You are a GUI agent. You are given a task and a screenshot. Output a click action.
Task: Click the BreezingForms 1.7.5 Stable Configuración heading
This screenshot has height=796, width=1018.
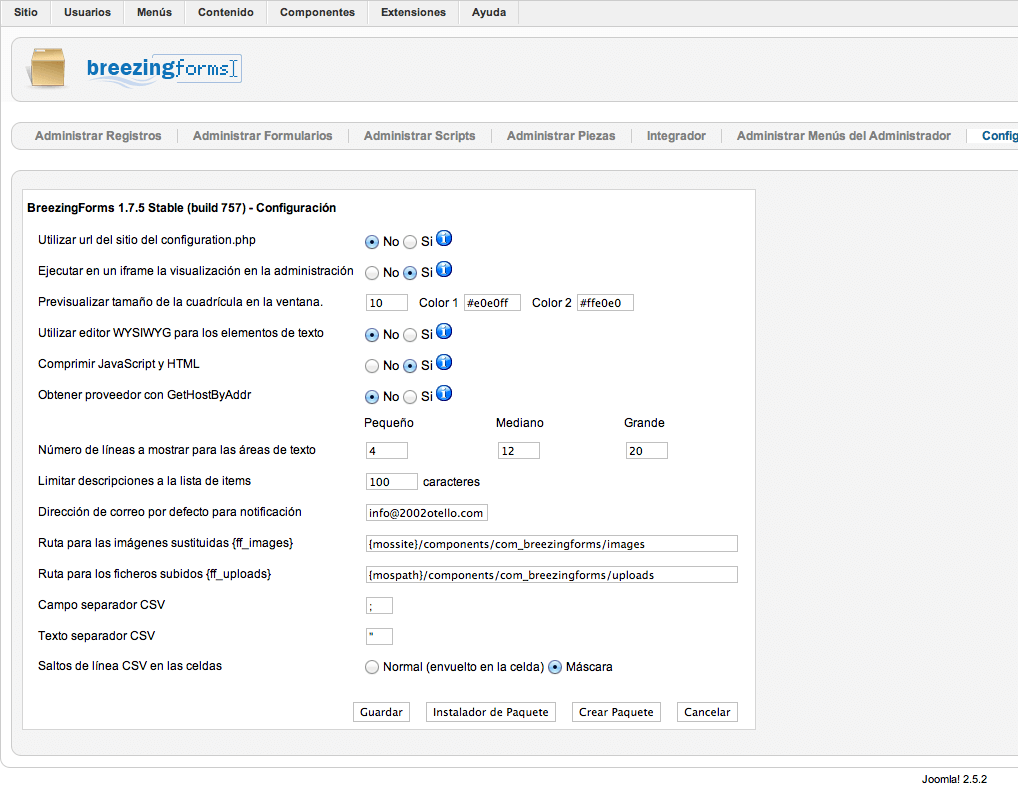pyautogui.click(x=182, y=208)
